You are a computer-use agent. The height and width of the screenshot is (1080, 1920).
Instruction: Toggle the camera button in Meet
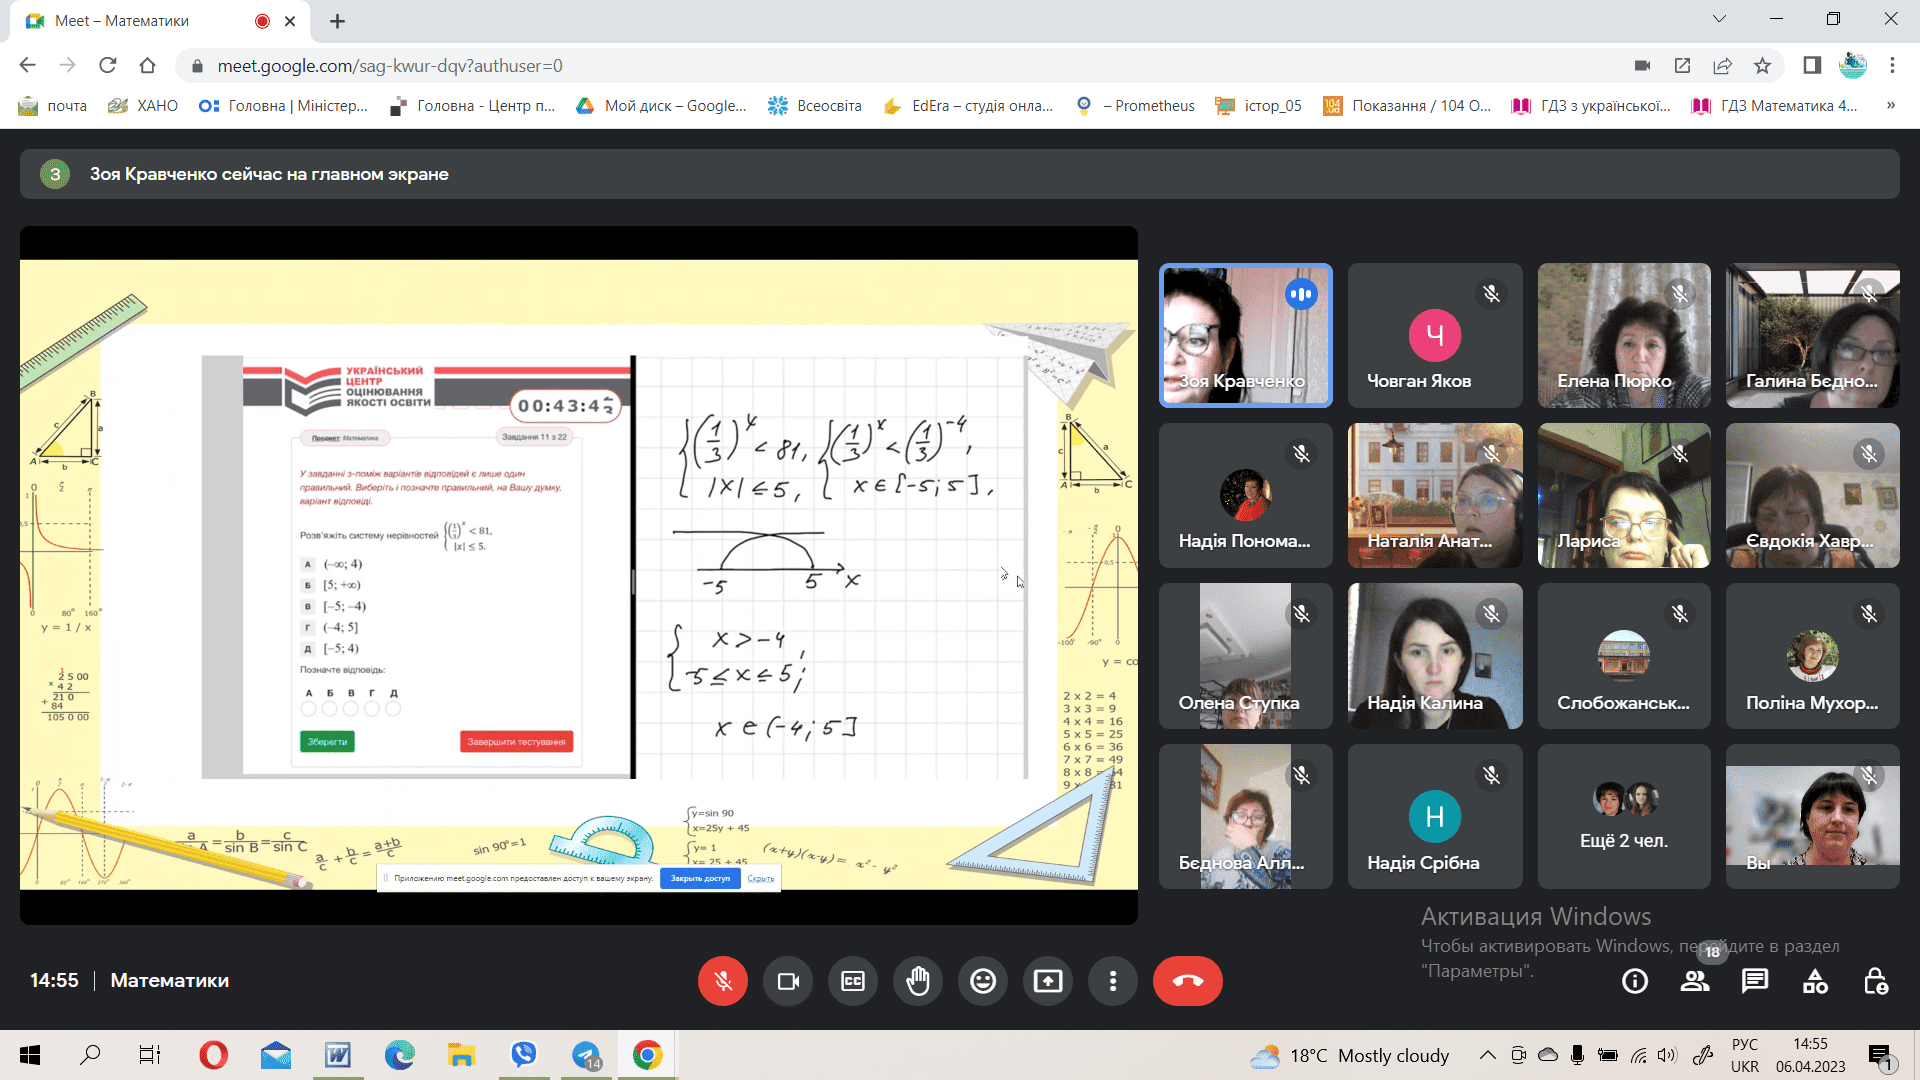pos(788,981)
